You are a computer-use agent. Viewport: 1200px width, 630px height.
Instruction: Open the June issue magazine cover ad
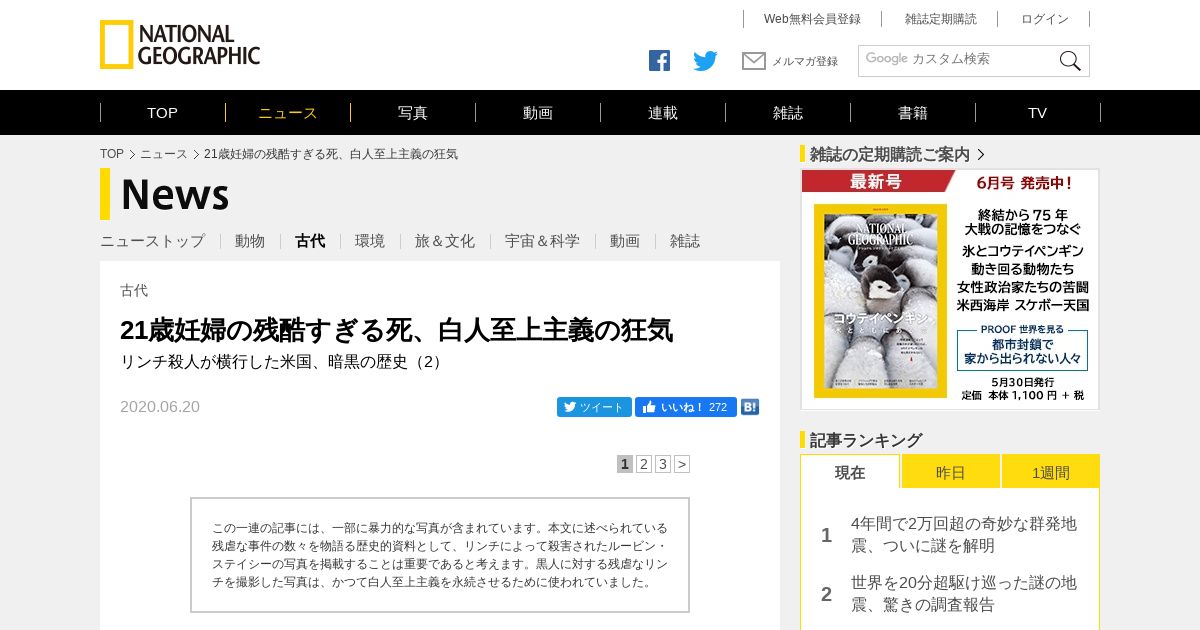(950, 289)
